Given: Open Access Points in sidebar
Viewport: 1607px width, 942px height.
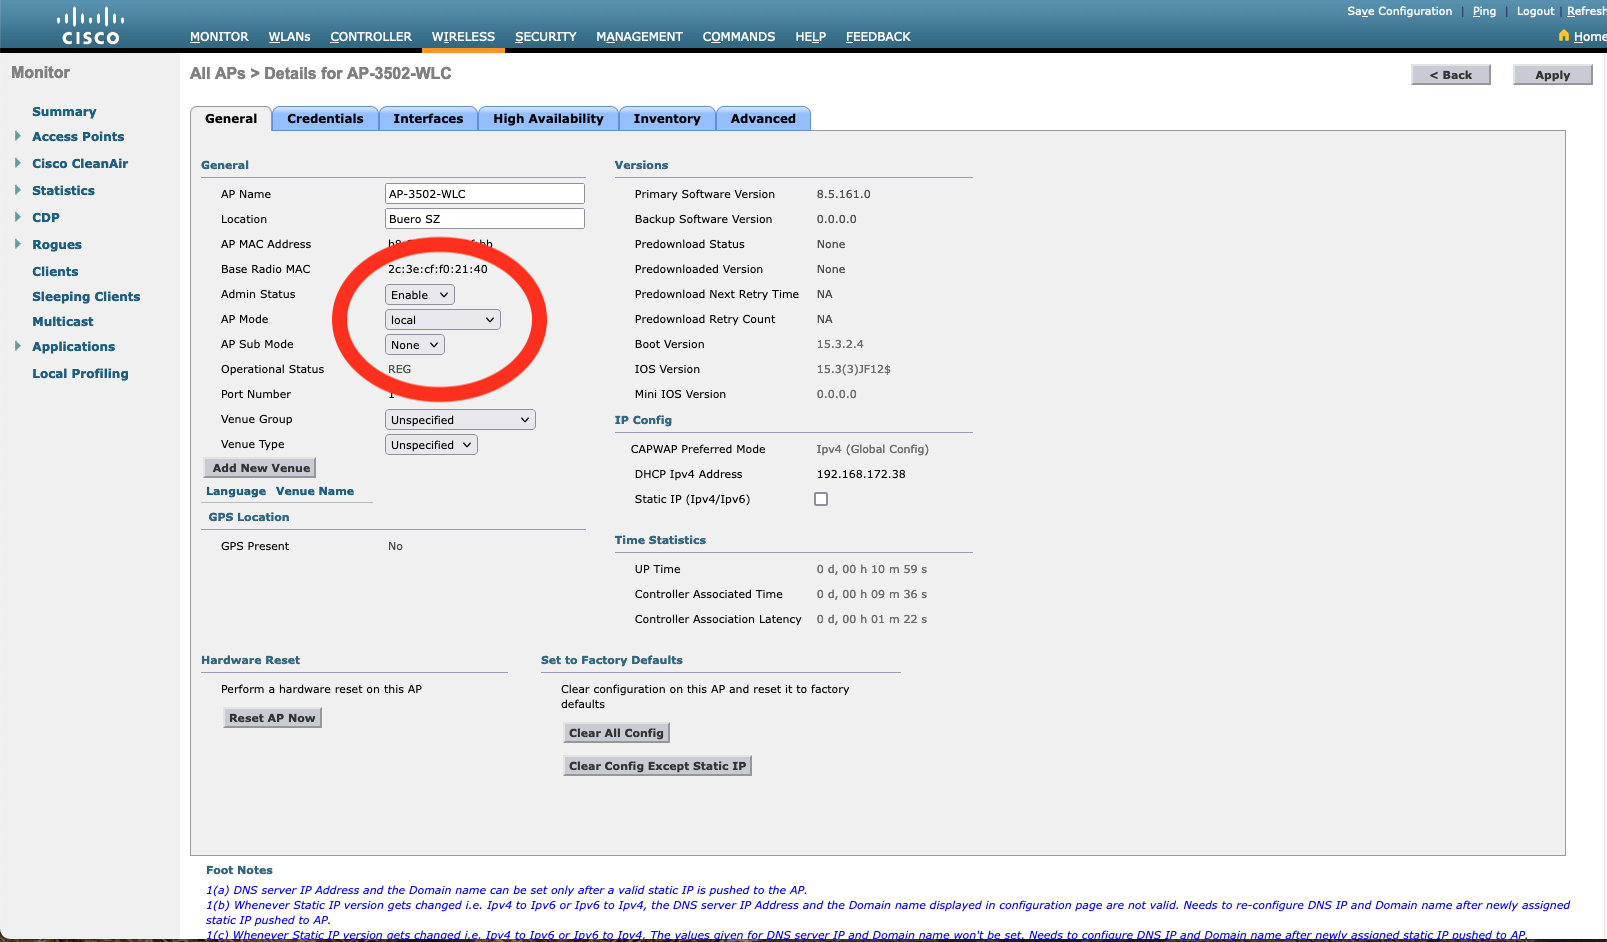Looking at the screenshot, I should 78,137.
